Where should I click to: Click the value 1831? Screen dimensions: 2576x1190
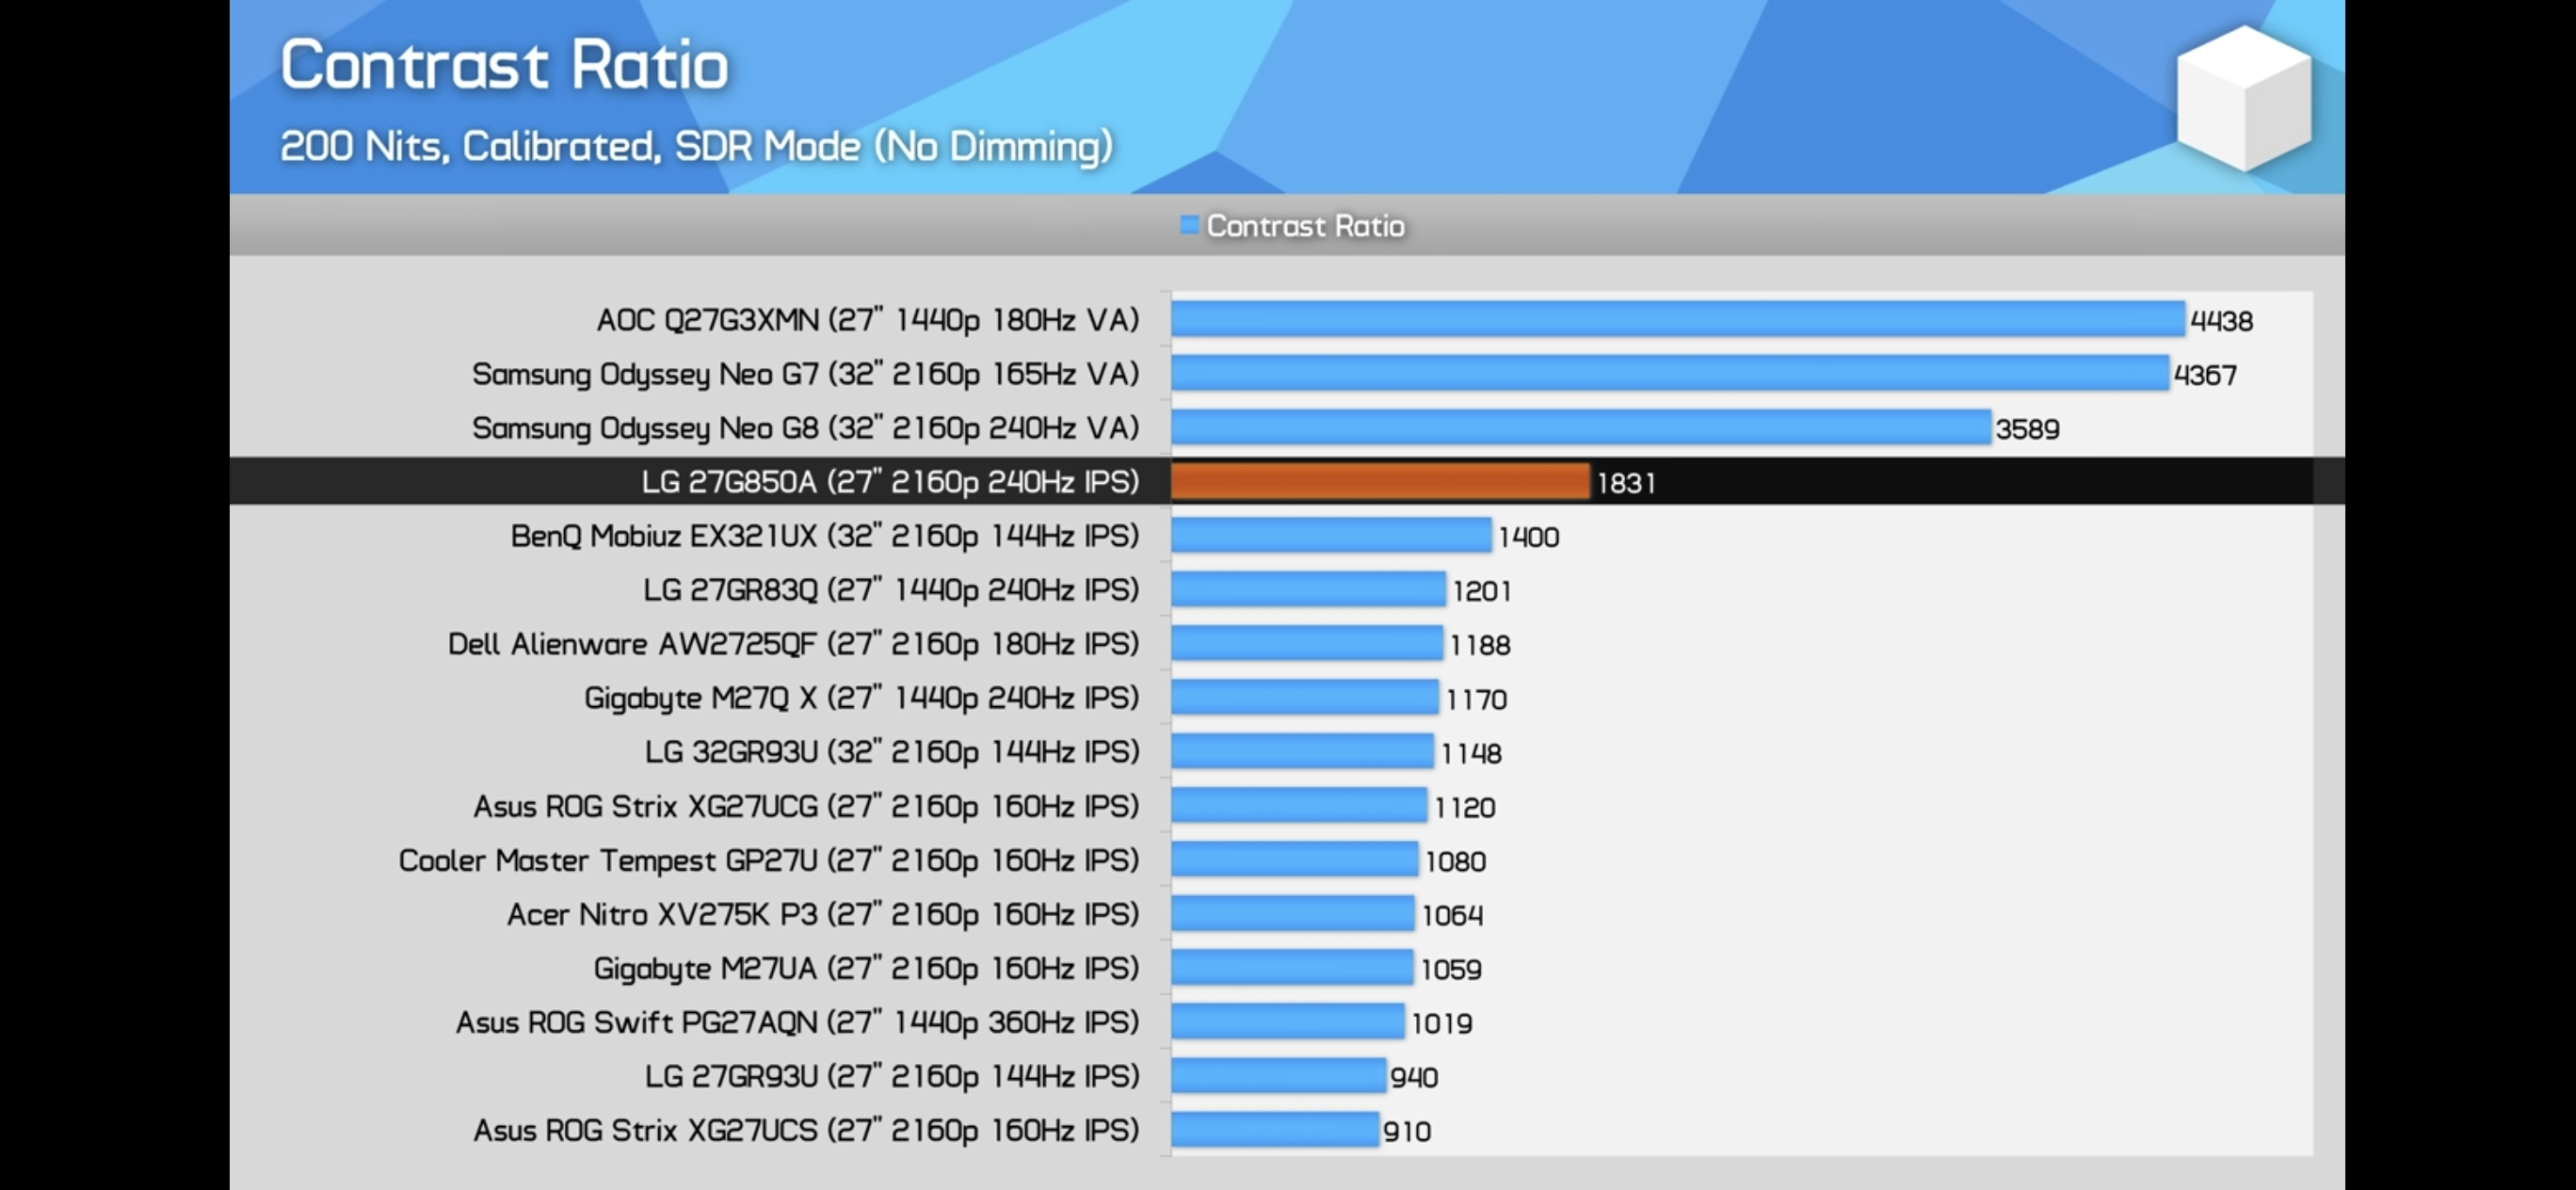(1626, 484)
